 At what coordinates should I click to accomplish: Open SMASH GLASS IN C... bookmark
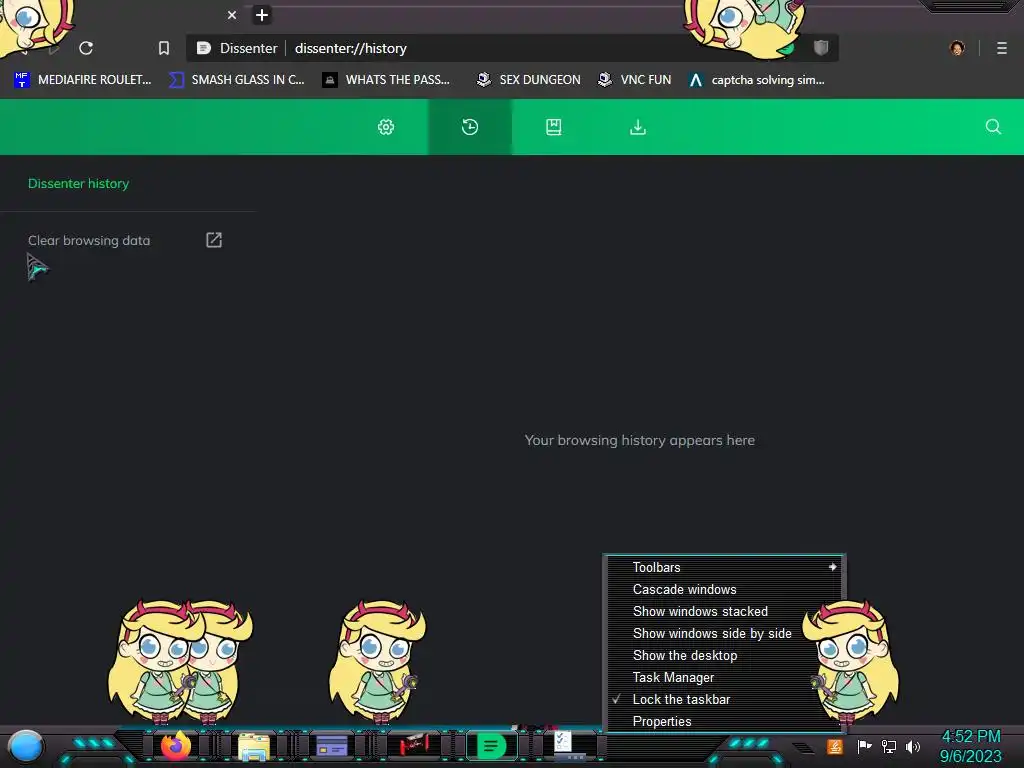pyautogui.click(x=236, y=80)
